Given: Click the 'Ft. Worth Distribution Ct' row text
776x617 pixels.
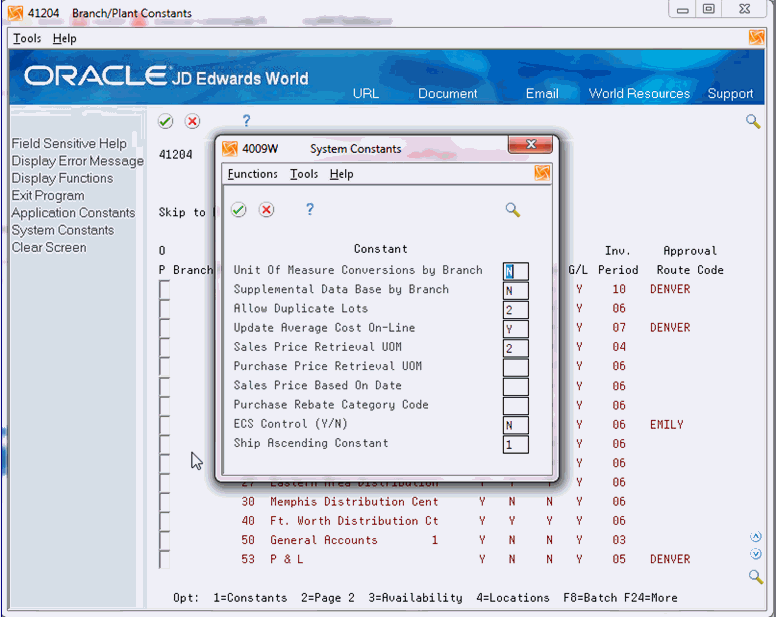Looking at the screenshot, I should [x=354, y=521].
